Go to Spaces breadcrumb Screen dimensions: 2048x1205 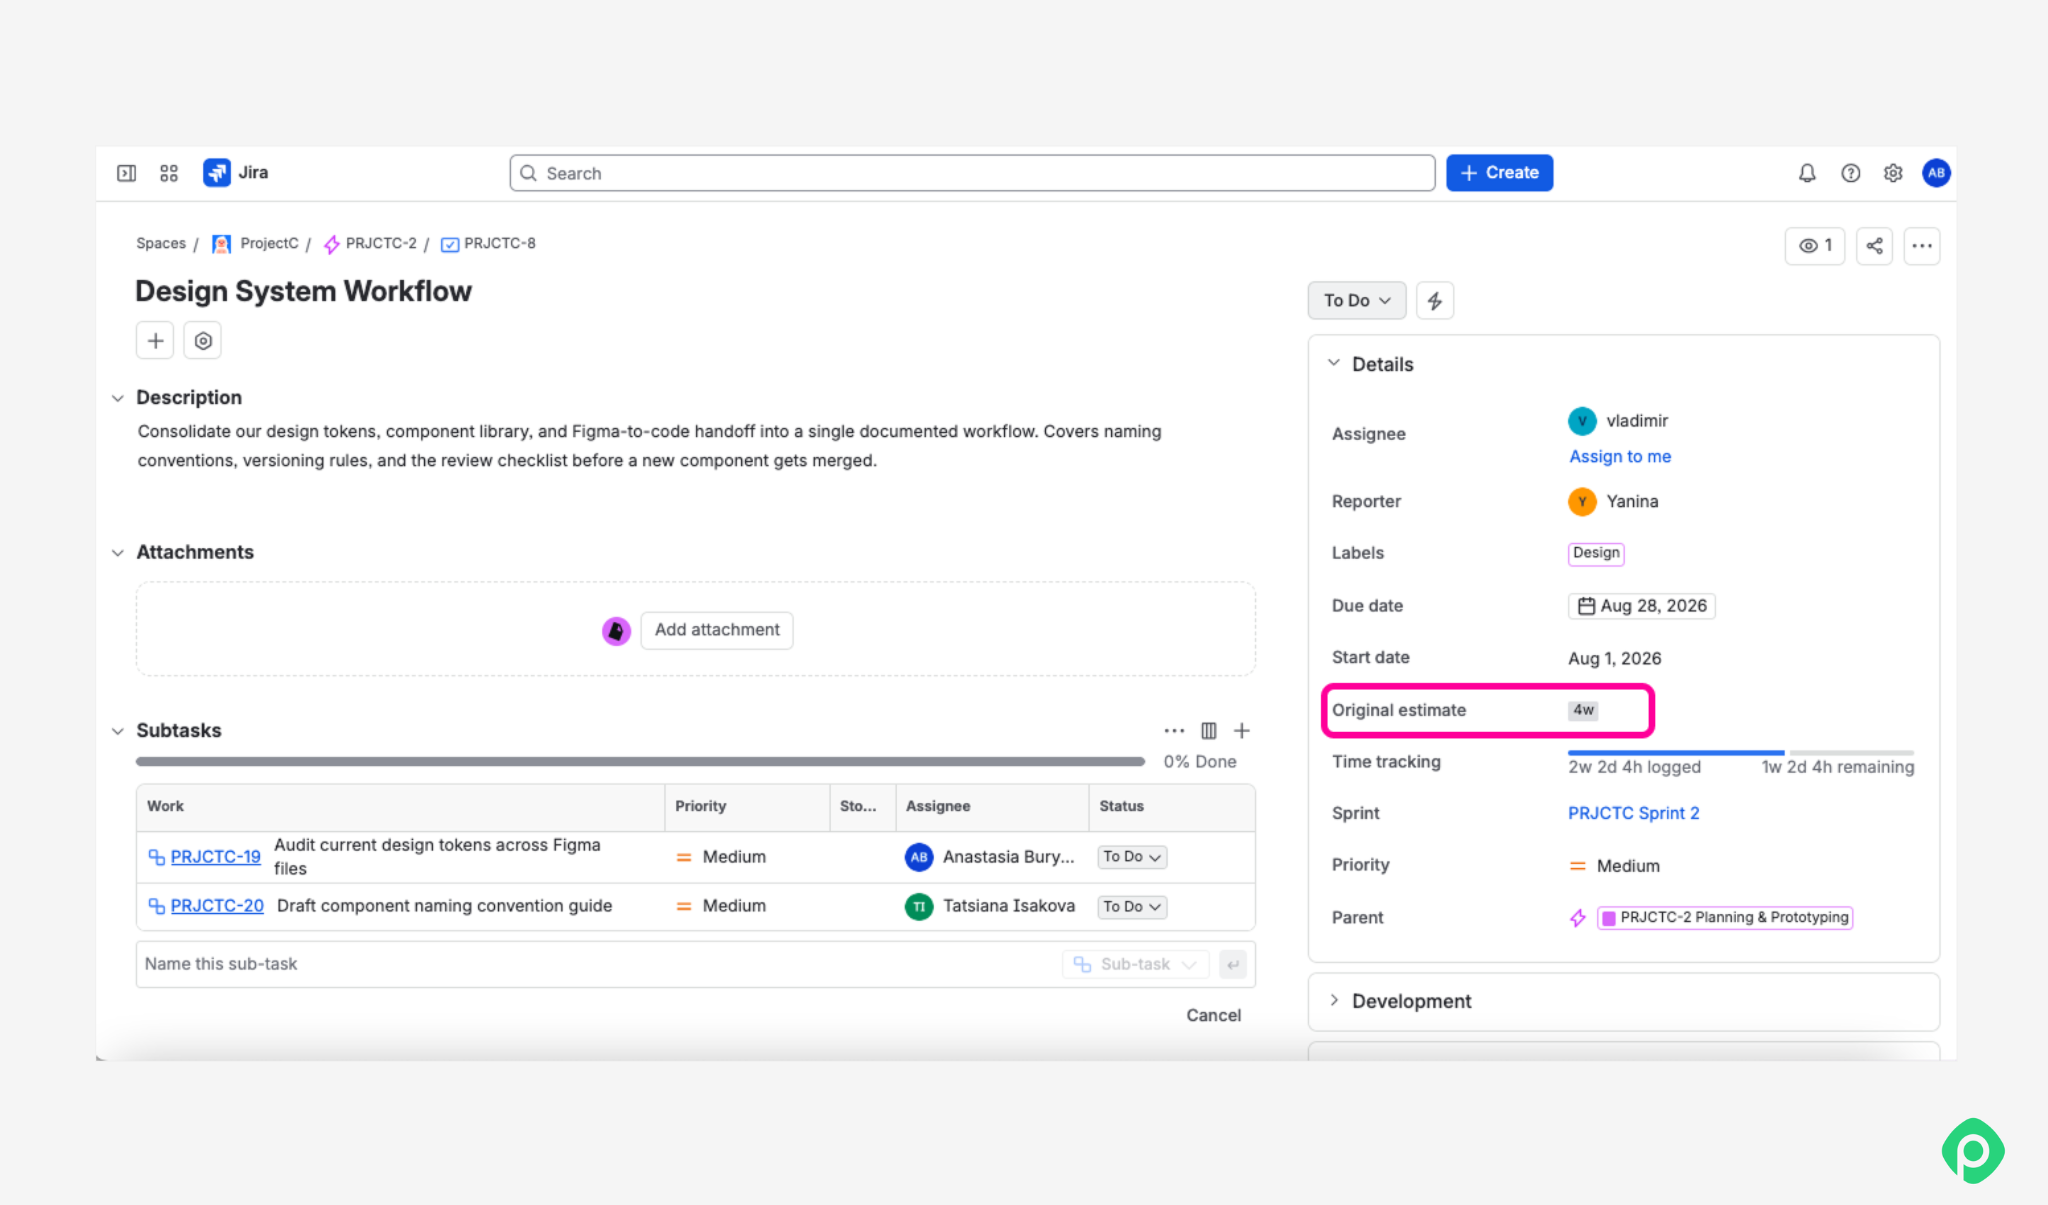point(161,244)
